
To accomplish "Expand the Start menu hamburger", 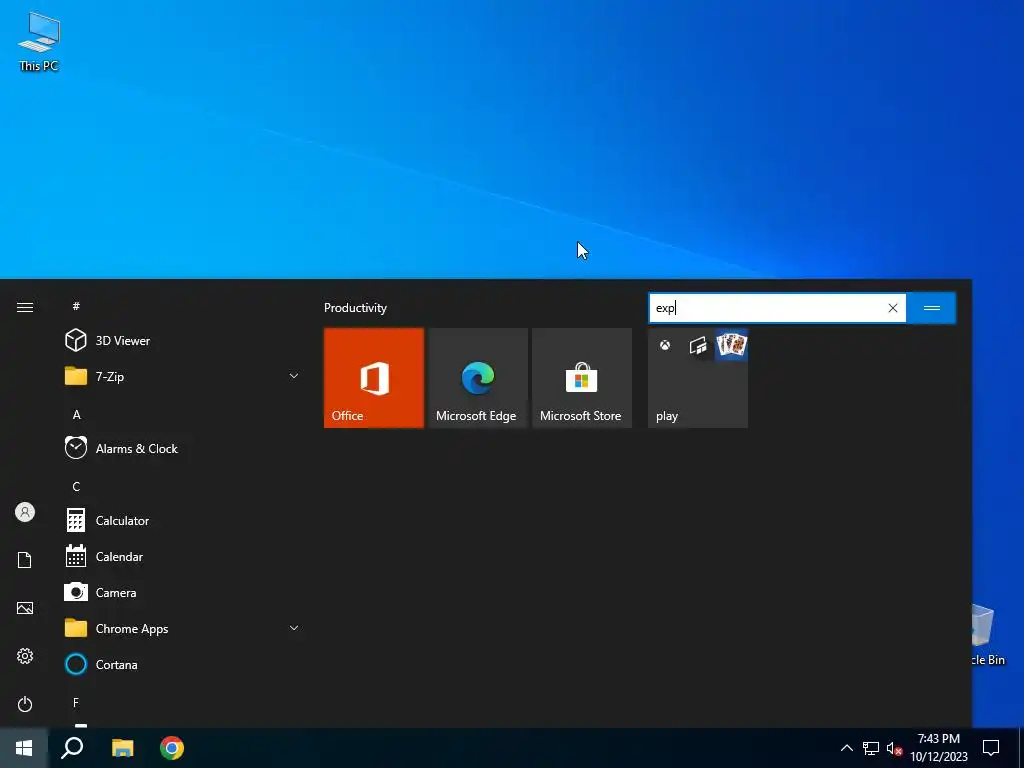I will 25,307.
